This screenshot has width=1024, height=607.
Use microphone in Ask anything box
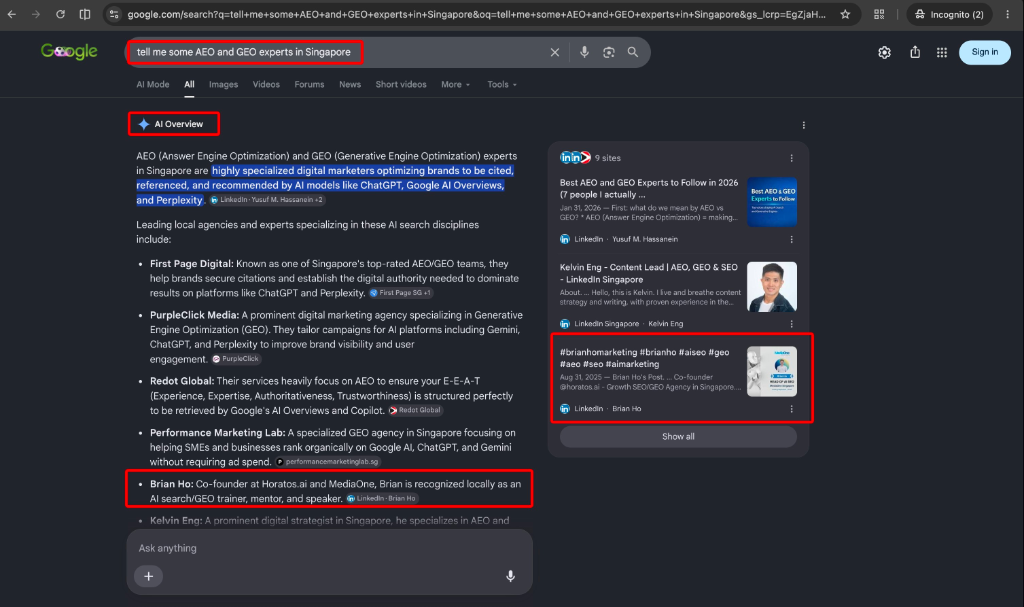coord(510,576)
